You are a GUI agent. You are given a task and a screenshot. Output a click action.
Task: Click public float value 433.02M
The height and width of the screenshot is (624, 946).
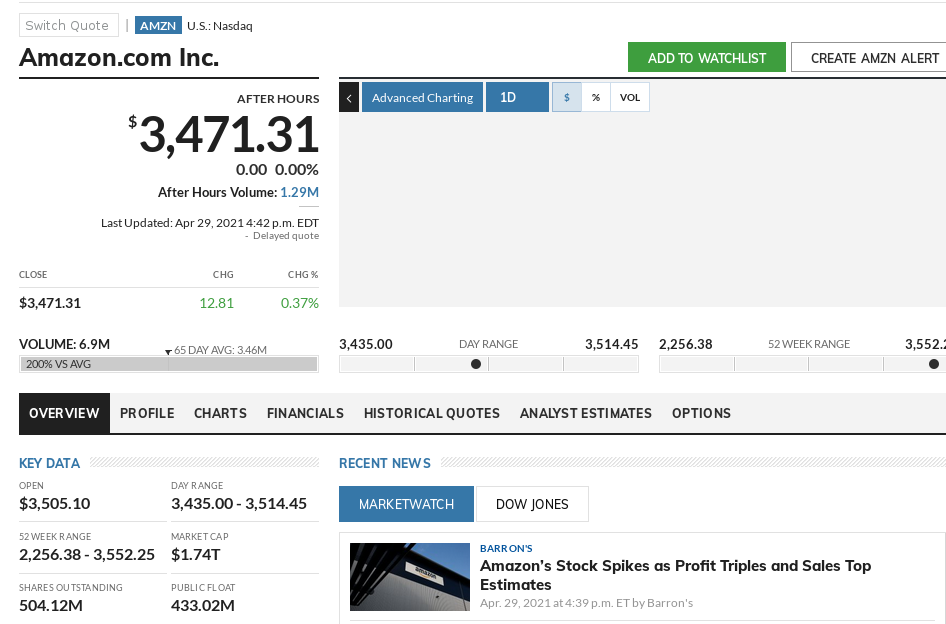pos(203,605)
